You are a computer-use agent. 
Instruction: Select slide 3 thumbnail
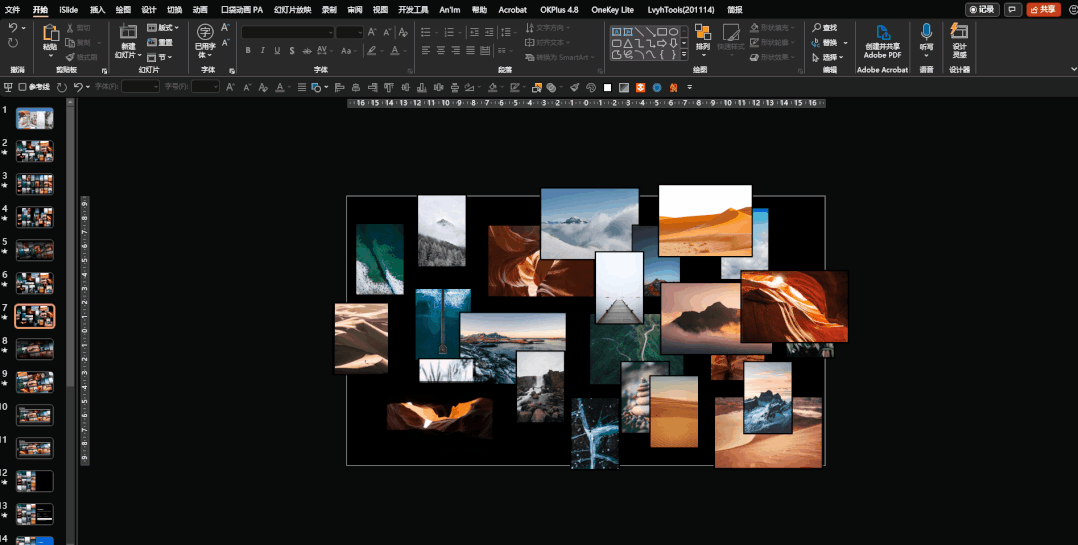(34, 184)
